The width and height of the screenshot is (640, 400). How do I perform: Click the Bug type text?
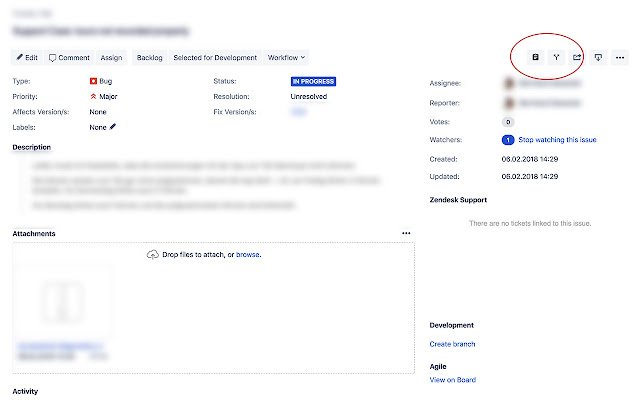coord(105,81)
